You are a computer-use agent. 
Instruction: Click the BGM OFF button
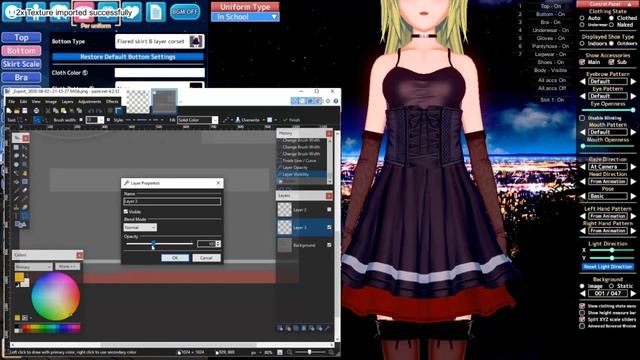click(x=185, y=12)
